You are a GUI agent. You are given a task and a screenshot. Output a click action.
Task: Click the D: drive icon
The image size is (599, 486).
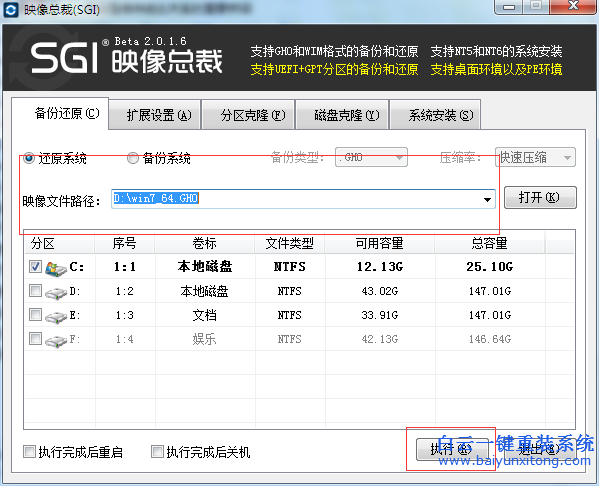[x=56, y=293]
